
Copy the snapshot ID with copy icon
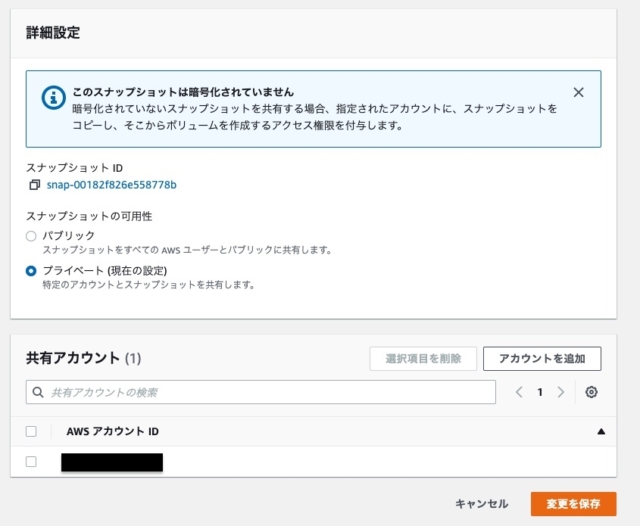pyautogui.click(x=34, y=185)
